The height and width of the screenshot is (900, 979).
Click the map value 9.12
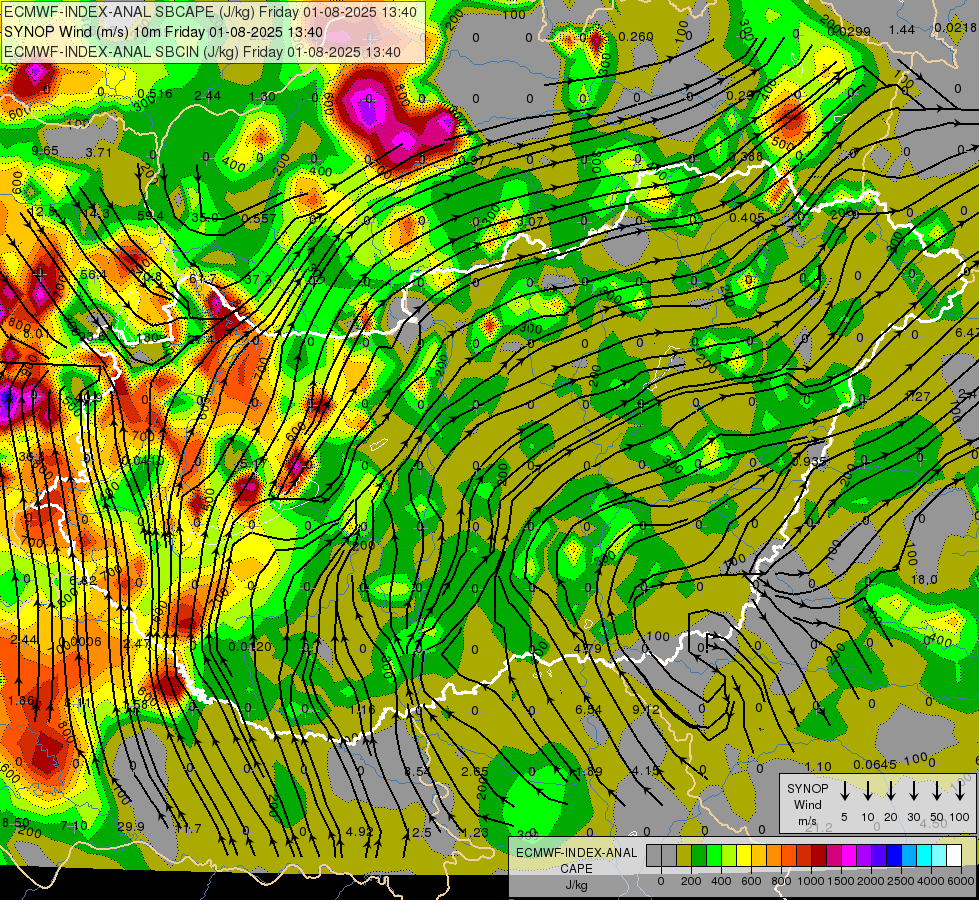click(x=646, y=709)
